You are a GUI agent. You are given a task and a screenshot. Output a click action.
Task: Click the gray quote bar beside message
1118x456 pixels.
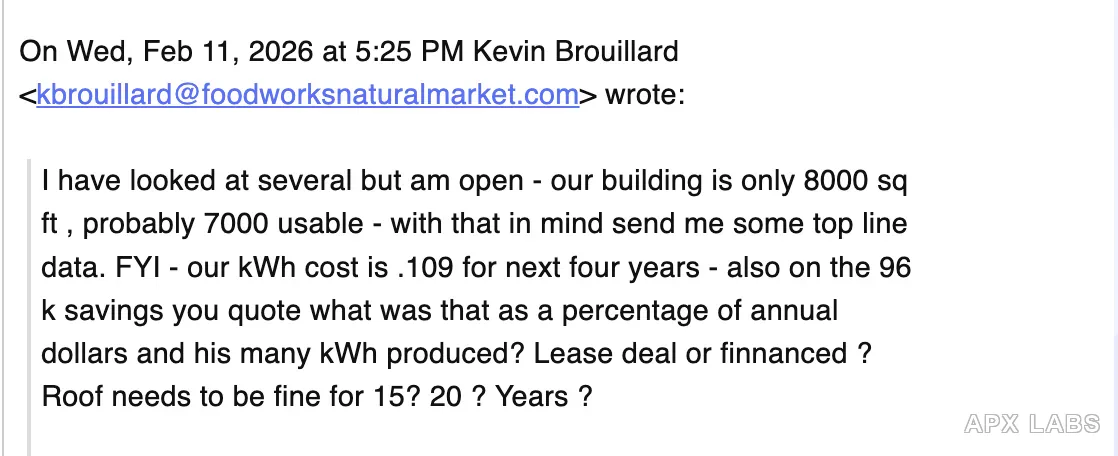point(30,306)
